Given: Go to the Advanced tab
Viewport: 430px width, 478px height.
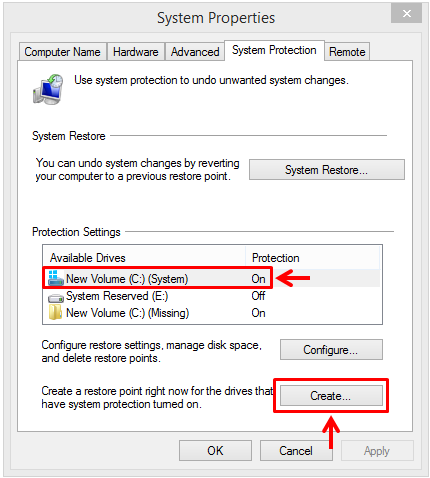Looking at the screenshot, I should click(x=195, y=52).
